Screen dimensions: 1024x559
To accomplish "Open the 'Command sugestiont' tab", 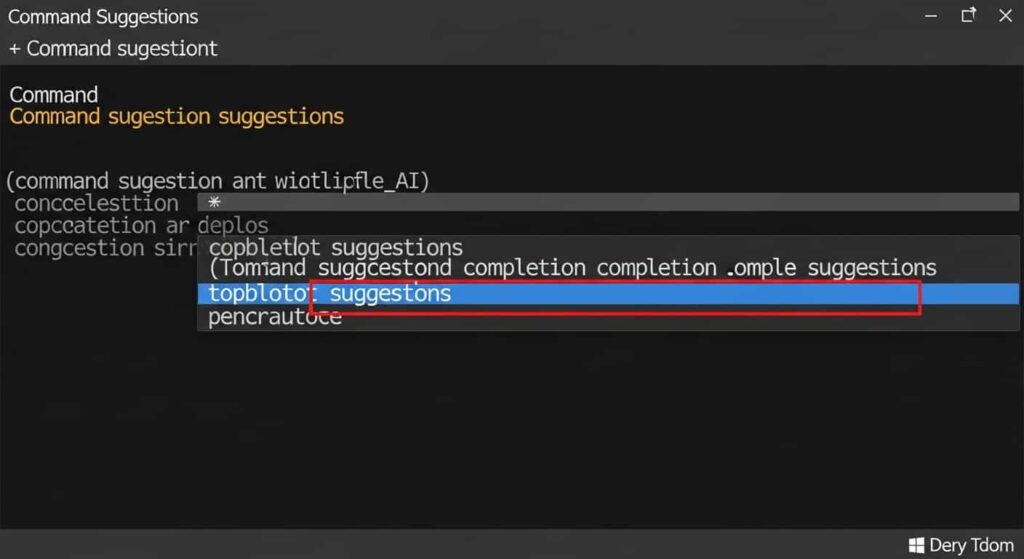I will (x=121, y=49).
